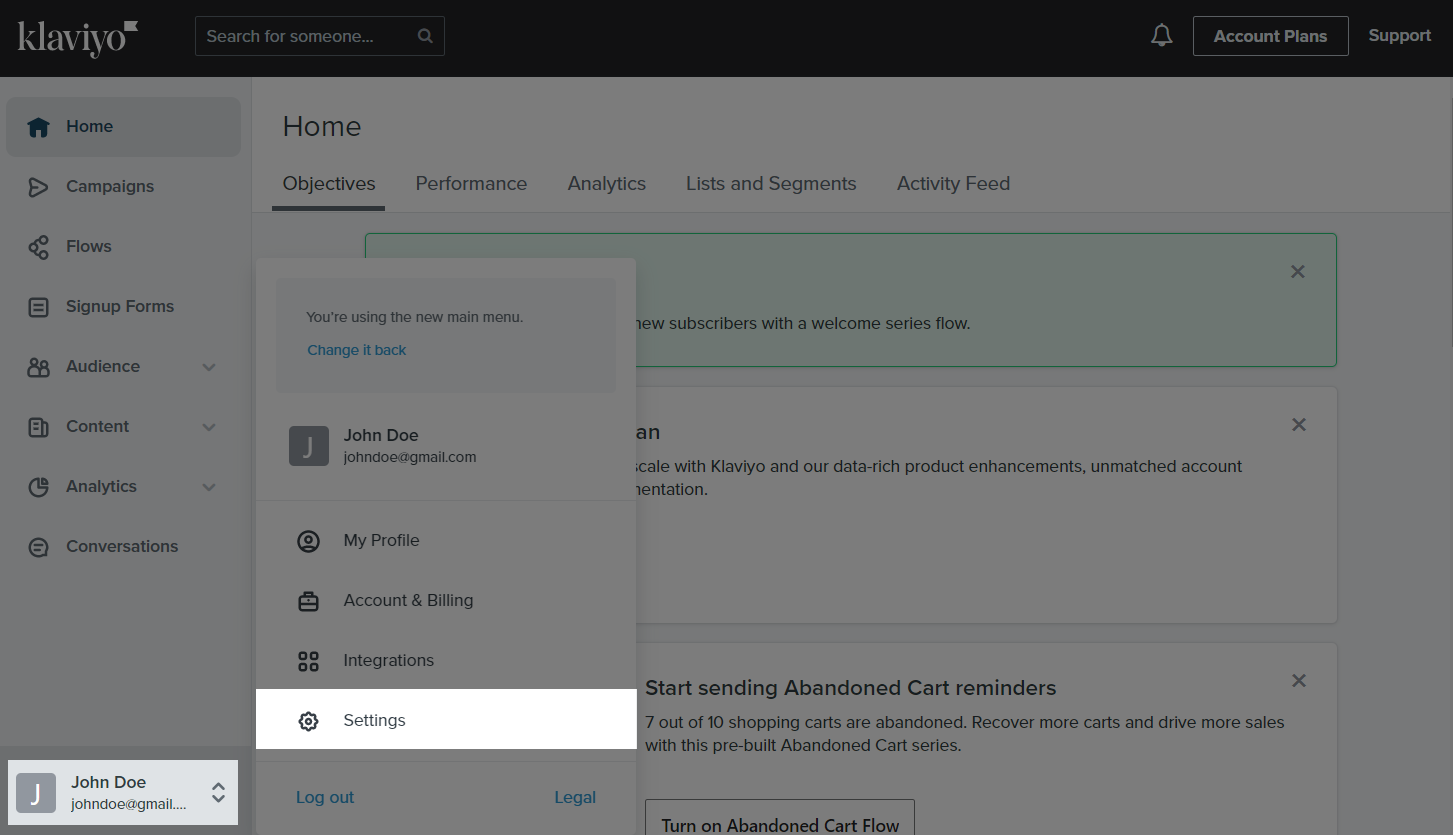Expand the Content submenu chevron
Viewport: 1453px width, 835px height.
click(x=209, y=427)
